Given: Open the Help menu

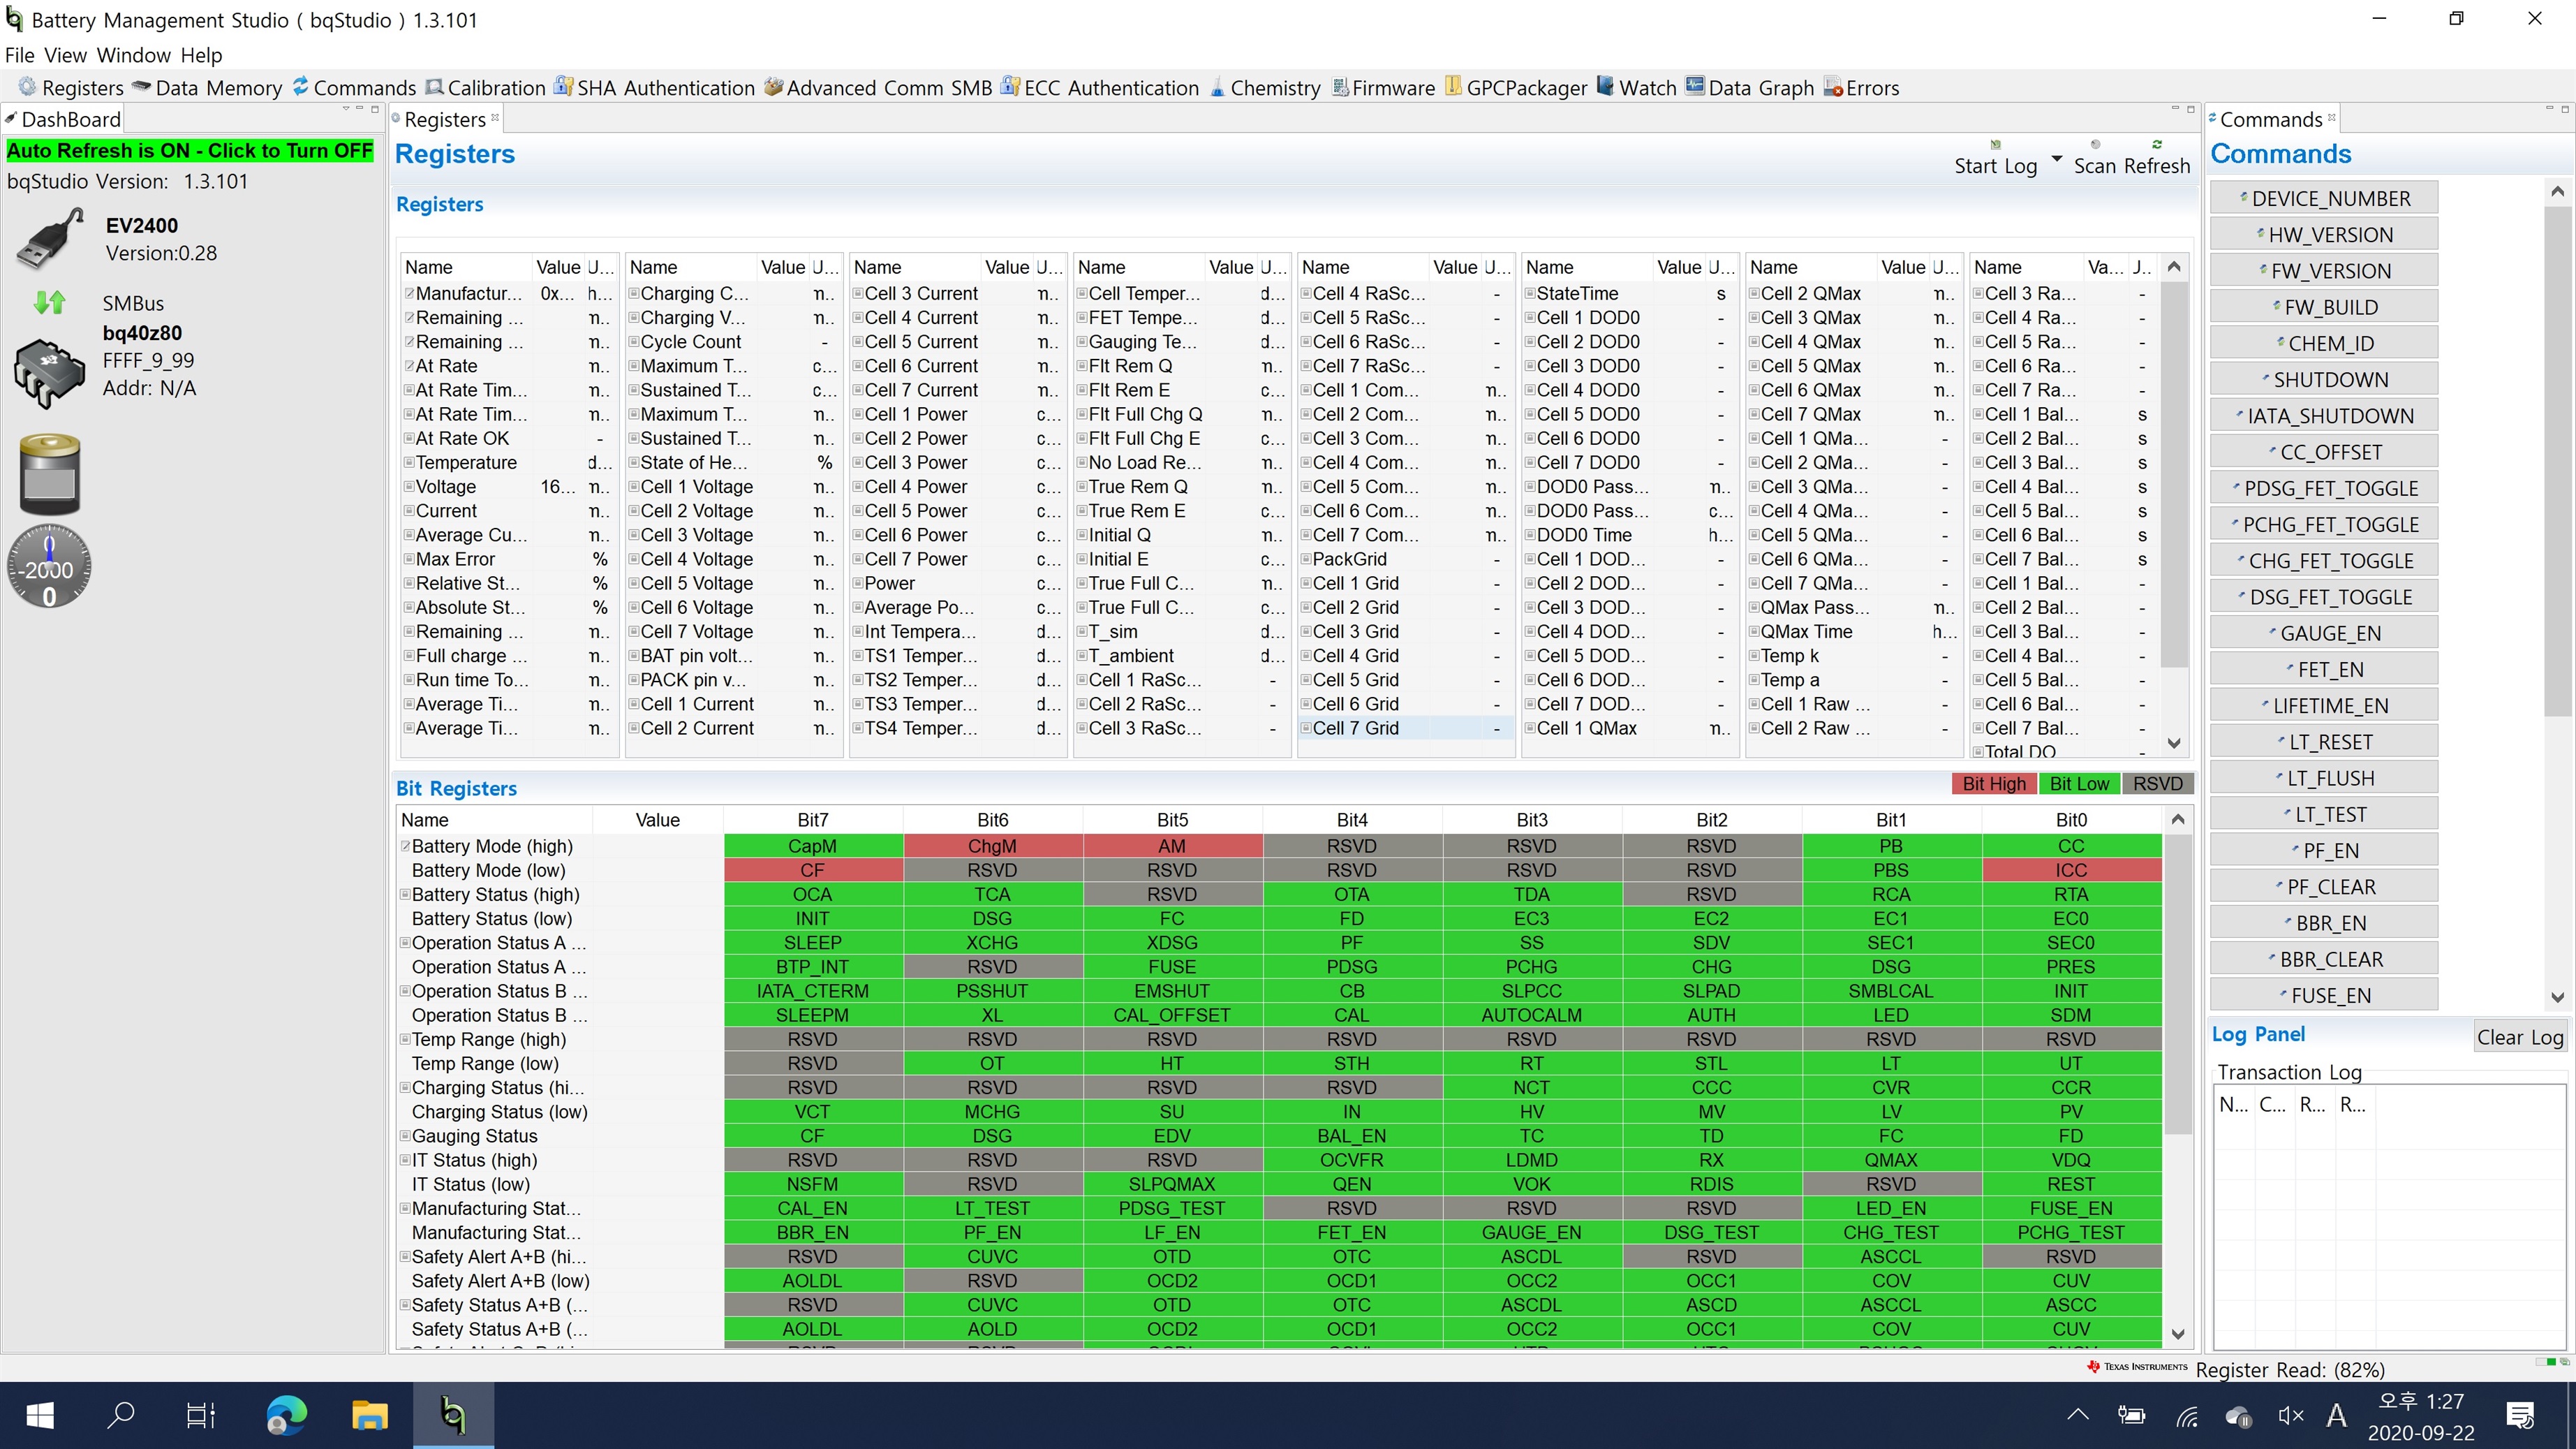Looking at the screenshot, I should pyautogui.click(x=202, y=55).
